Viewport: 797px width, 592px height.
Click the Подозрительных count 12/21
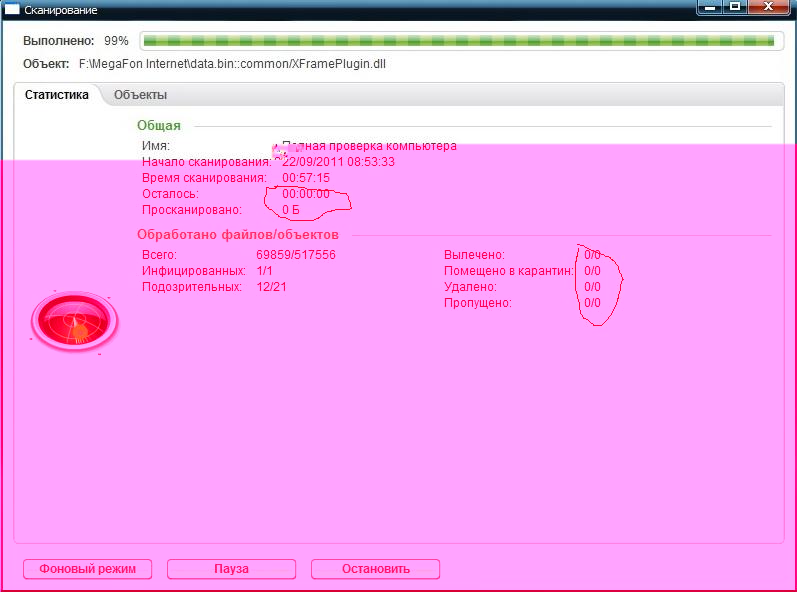(272, 287)
